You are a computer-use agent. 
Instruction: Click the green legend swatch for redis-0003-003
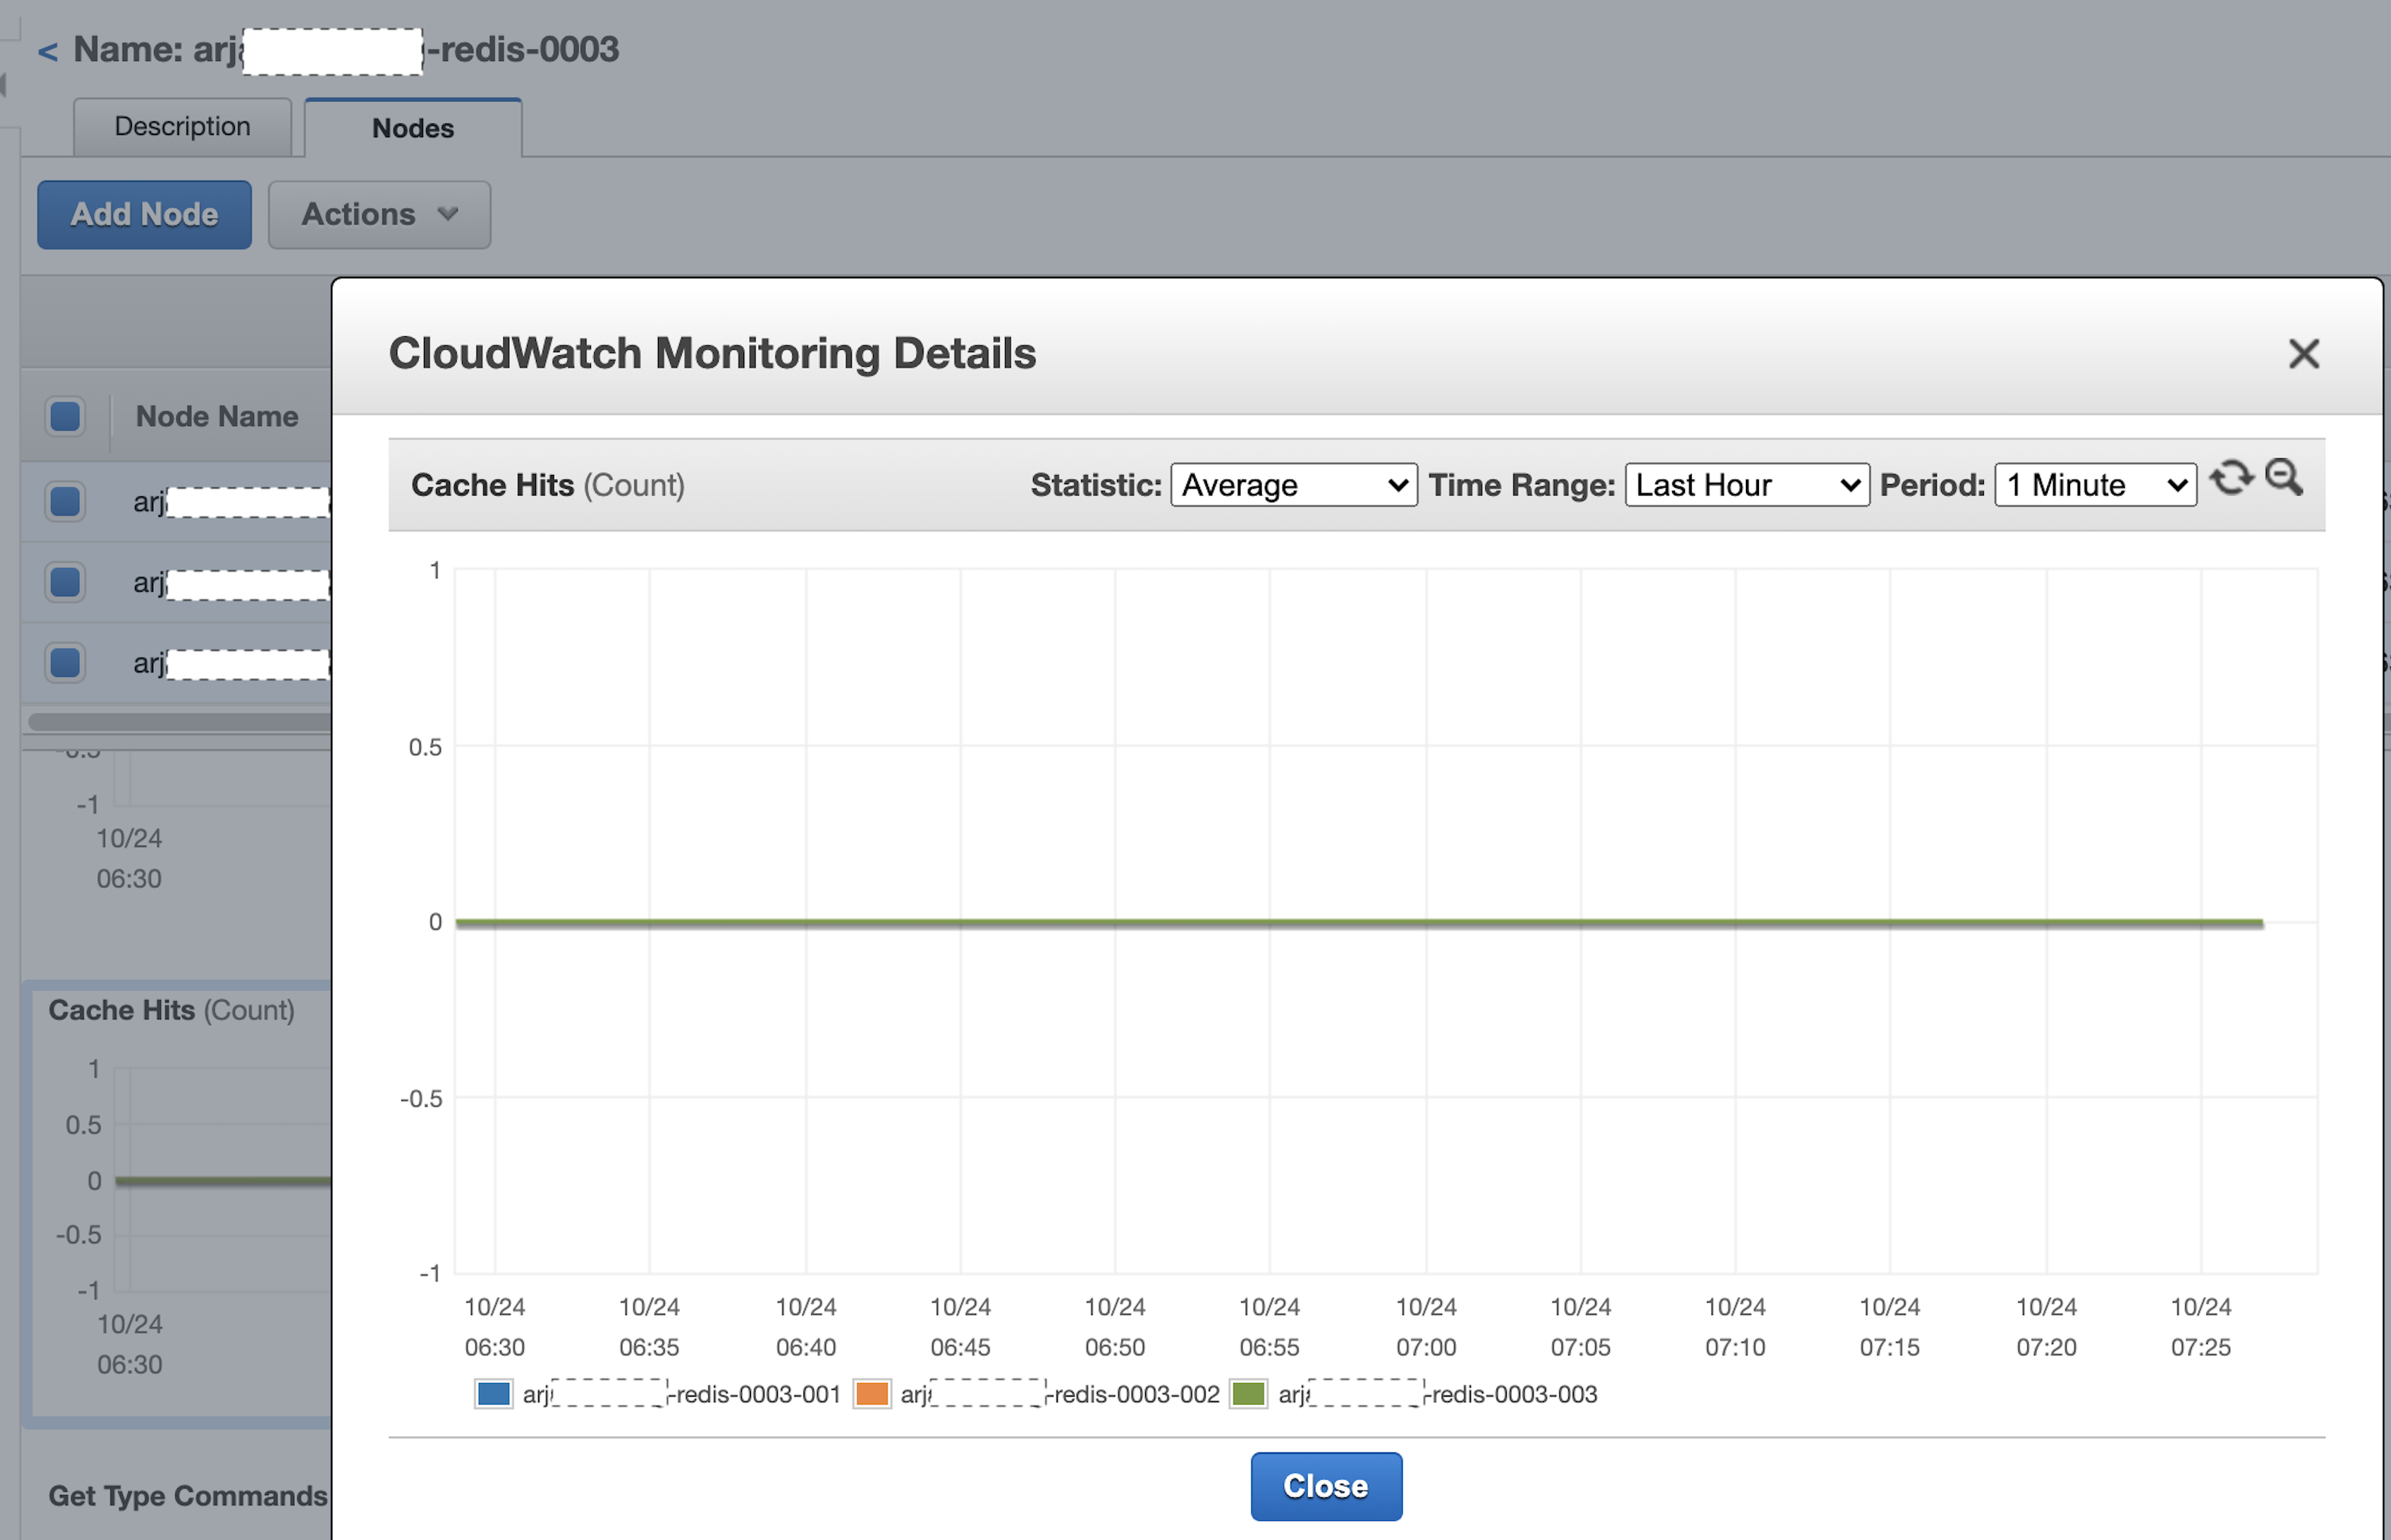(1248, 1393)
